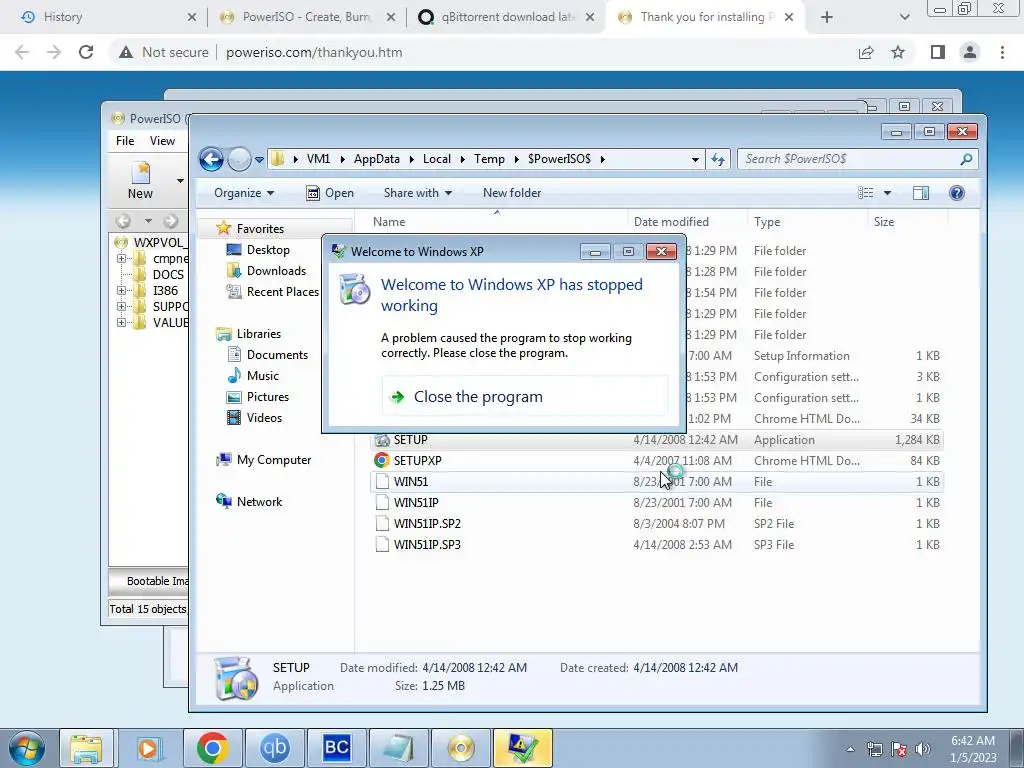The height and width of the screenshot is (768, 1024).
Task: Select the WIN51IP.SP2 file
Action: (656, 523)
